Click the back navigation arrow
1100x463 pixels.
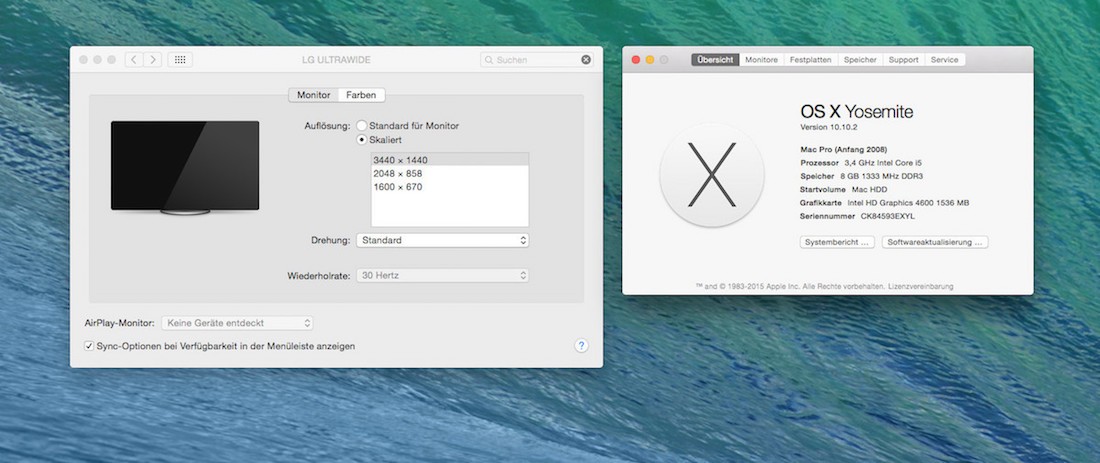click(134, 60)
